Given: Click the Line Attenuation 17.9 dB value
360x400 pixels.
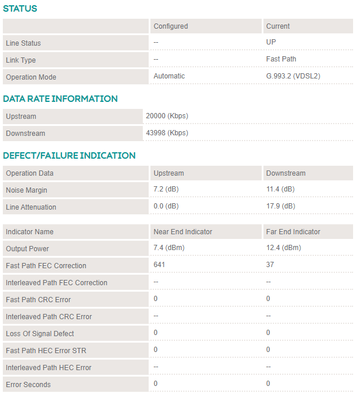Looking at the screenshot, I should 281,206.
